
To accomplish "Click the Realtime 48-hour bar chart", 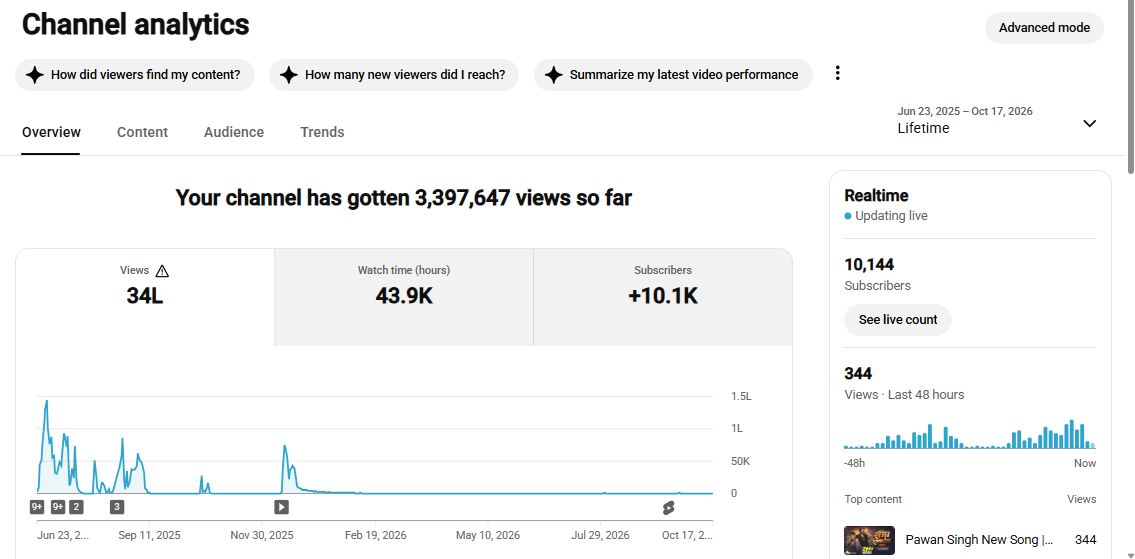I will [x=970, y=434].
